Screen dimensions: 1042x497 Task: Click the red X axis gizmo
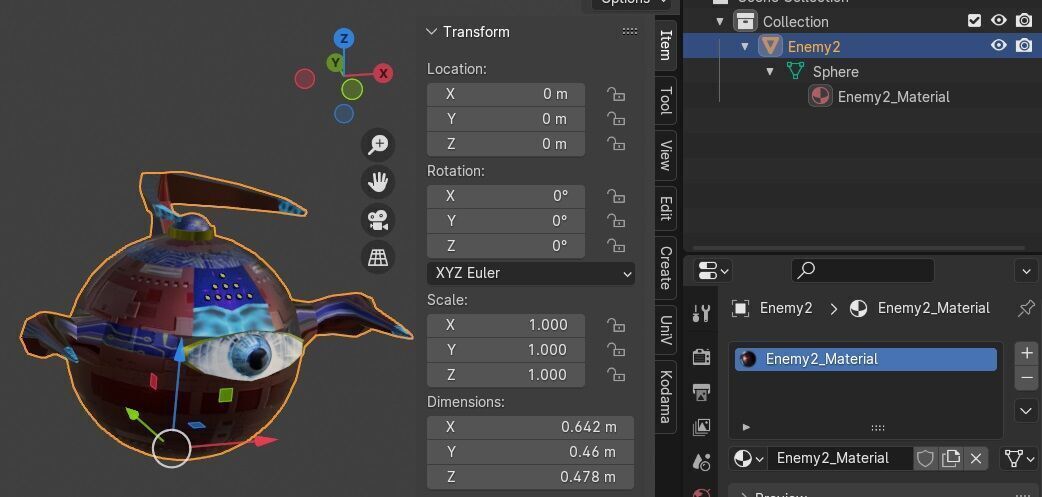pyautogui.click(x=383, y=73)
